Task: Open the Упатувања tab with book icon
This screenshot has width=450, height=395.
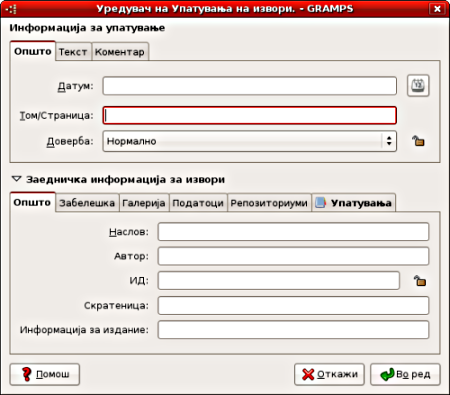Action: pos(354,203)
